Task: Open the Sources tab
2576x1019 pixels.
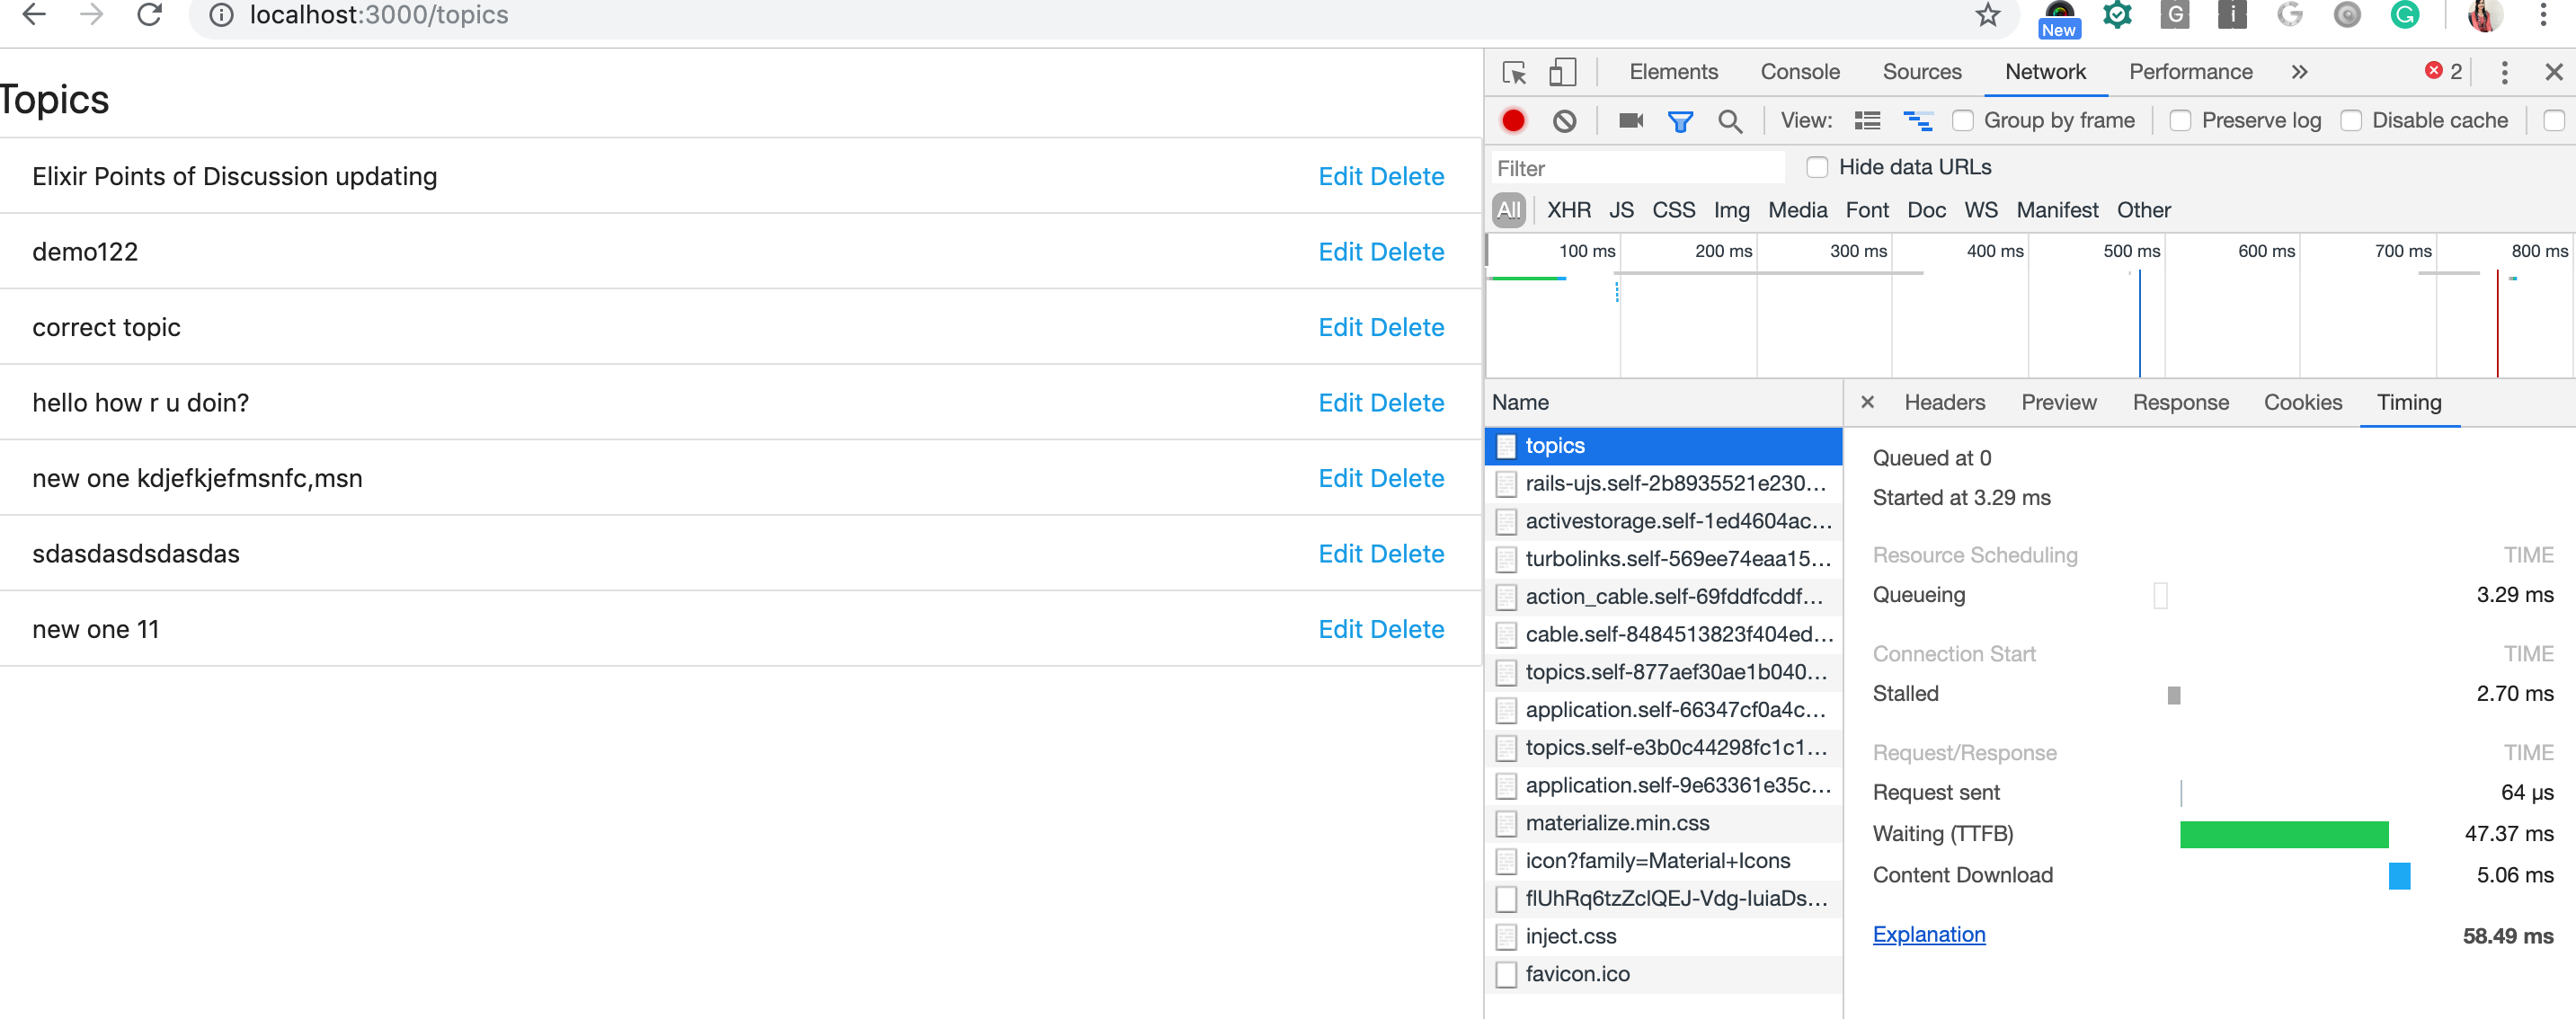Action: (1921, 72)
